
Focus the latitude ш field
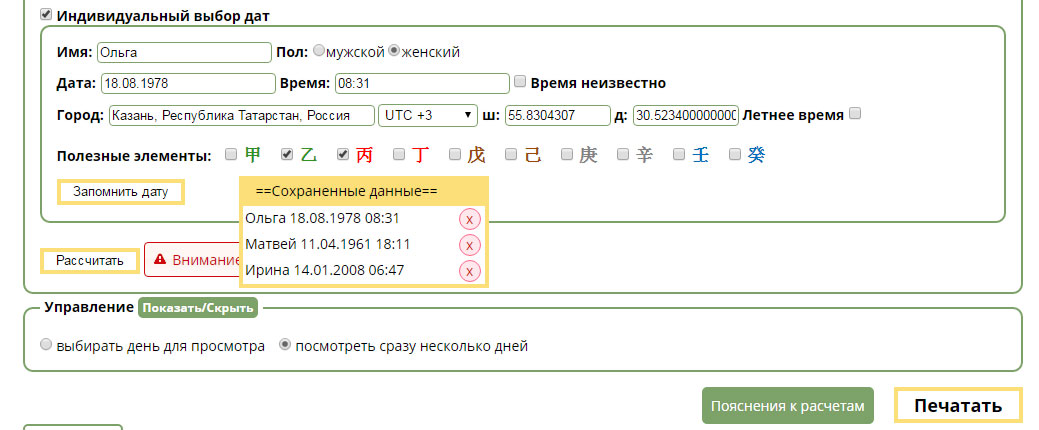[x=557, y=115]
